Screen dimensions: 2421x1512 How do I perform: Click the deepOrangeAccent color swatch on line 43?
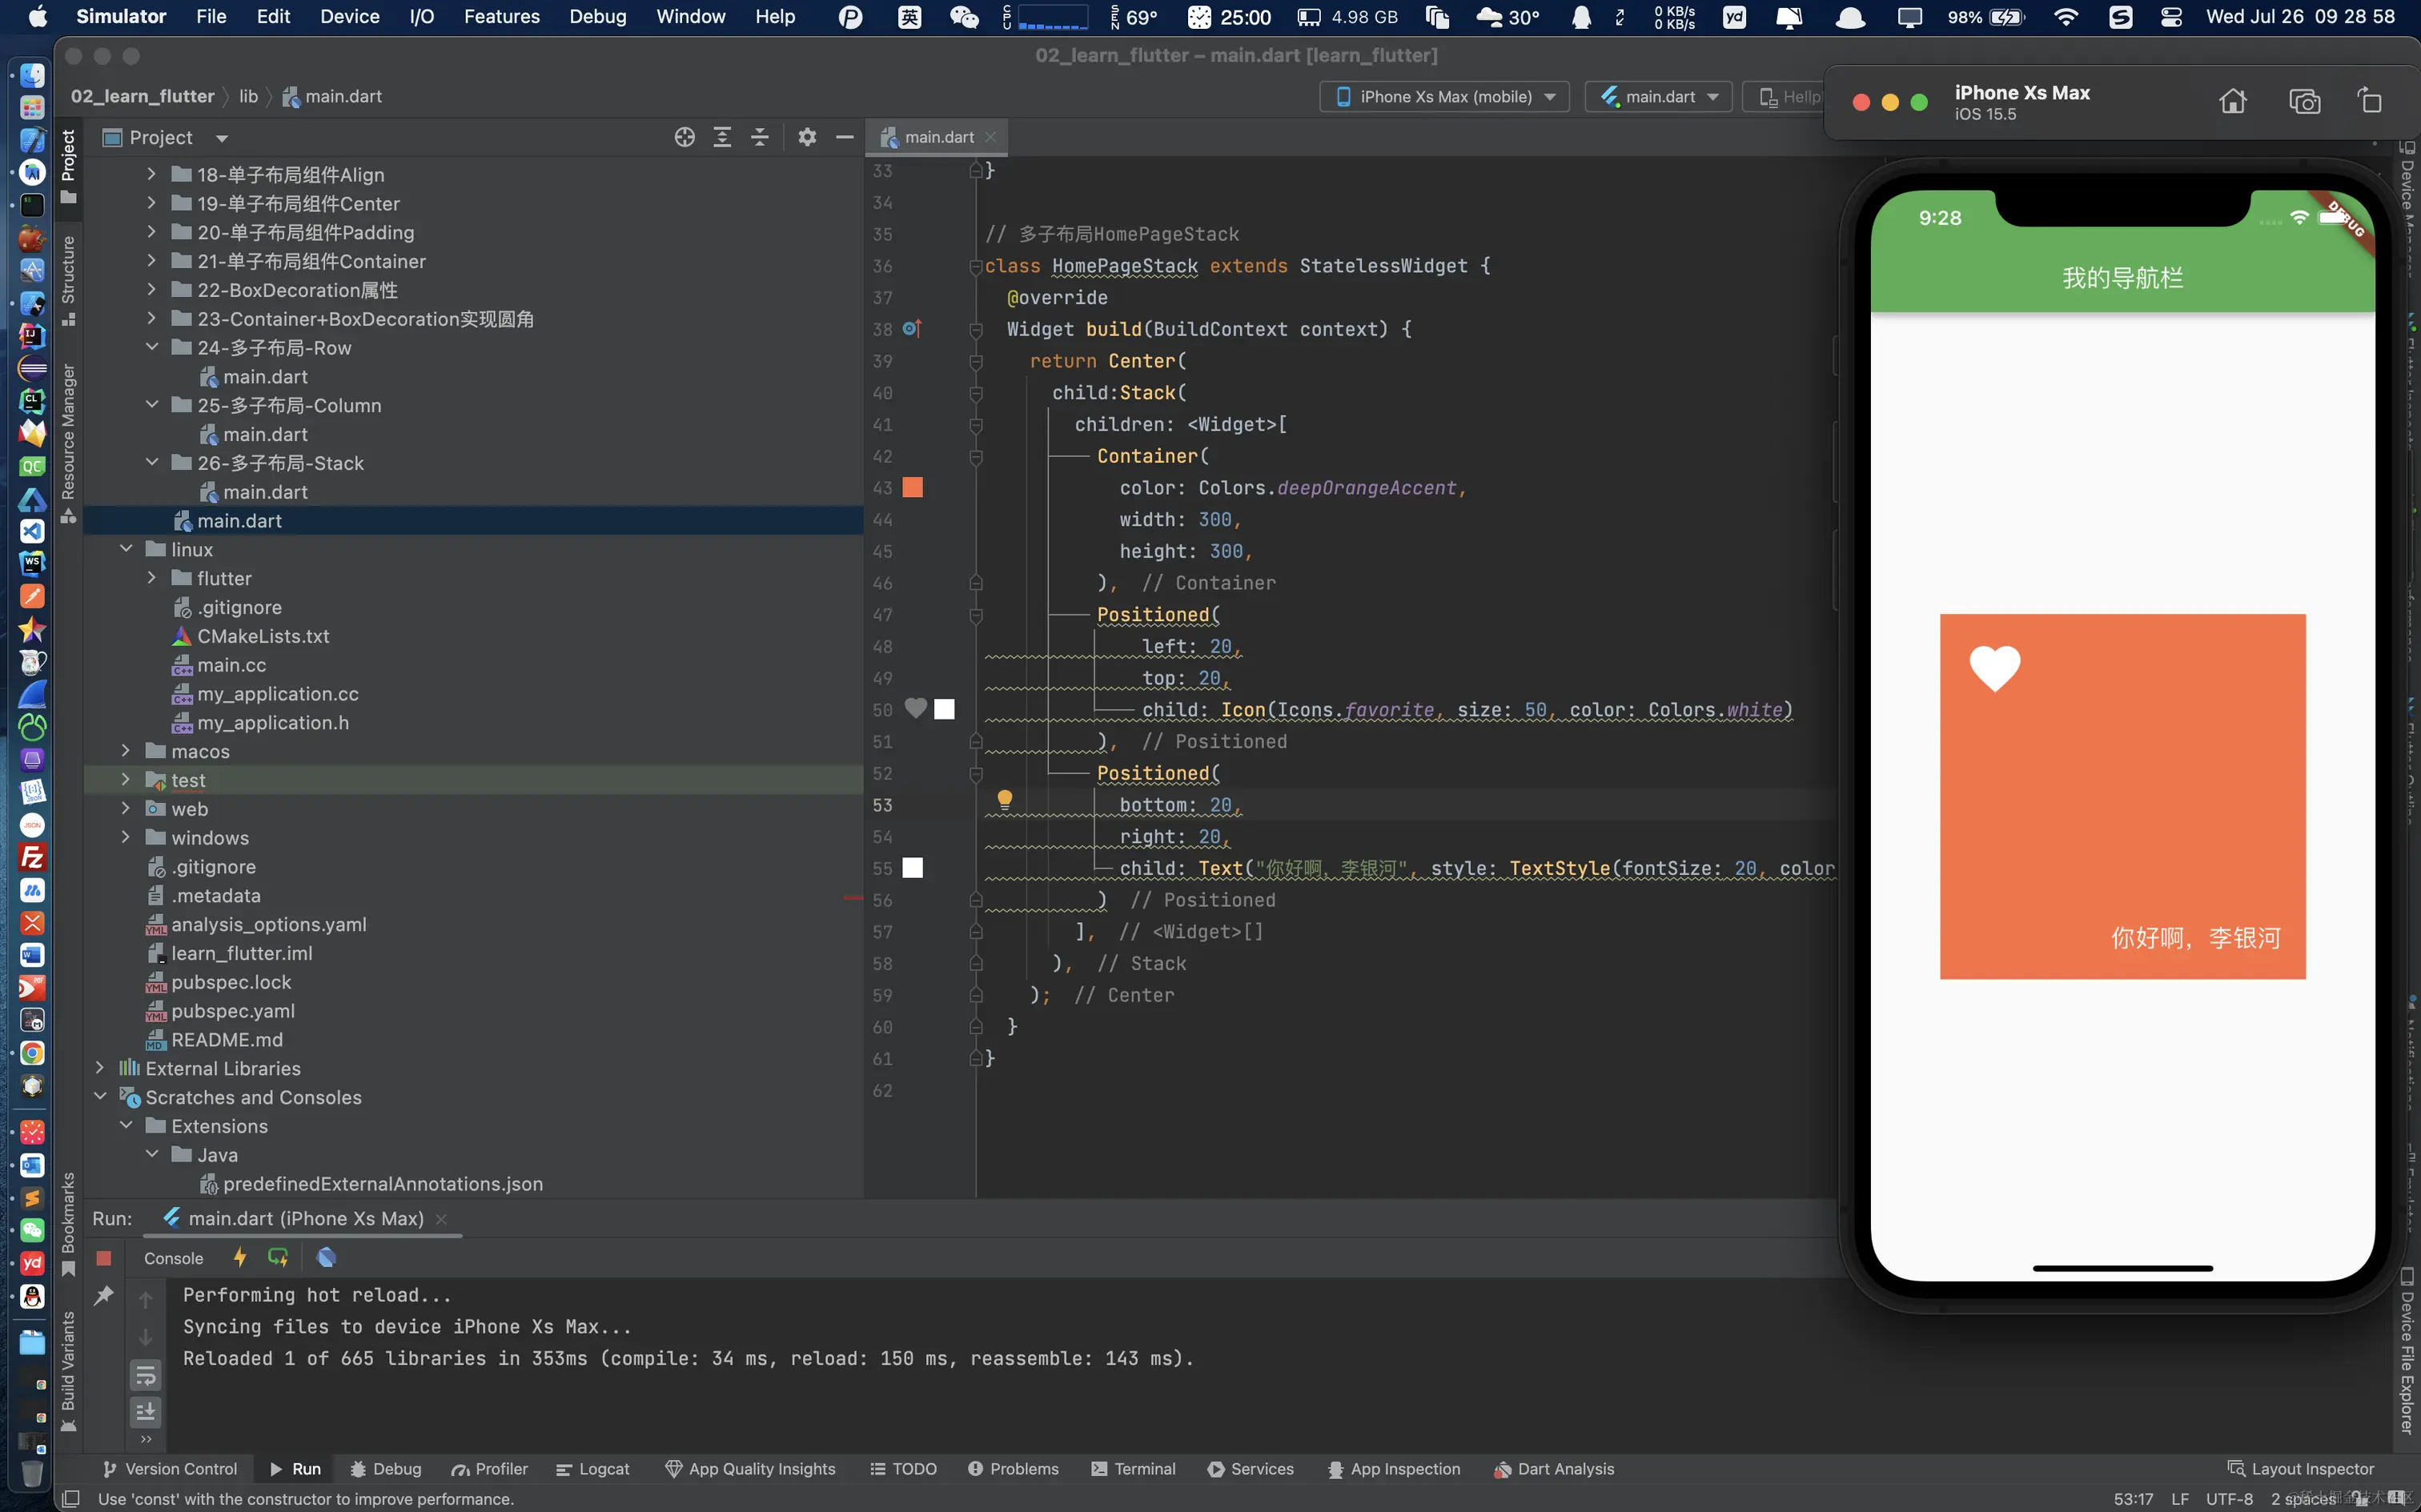913,487
